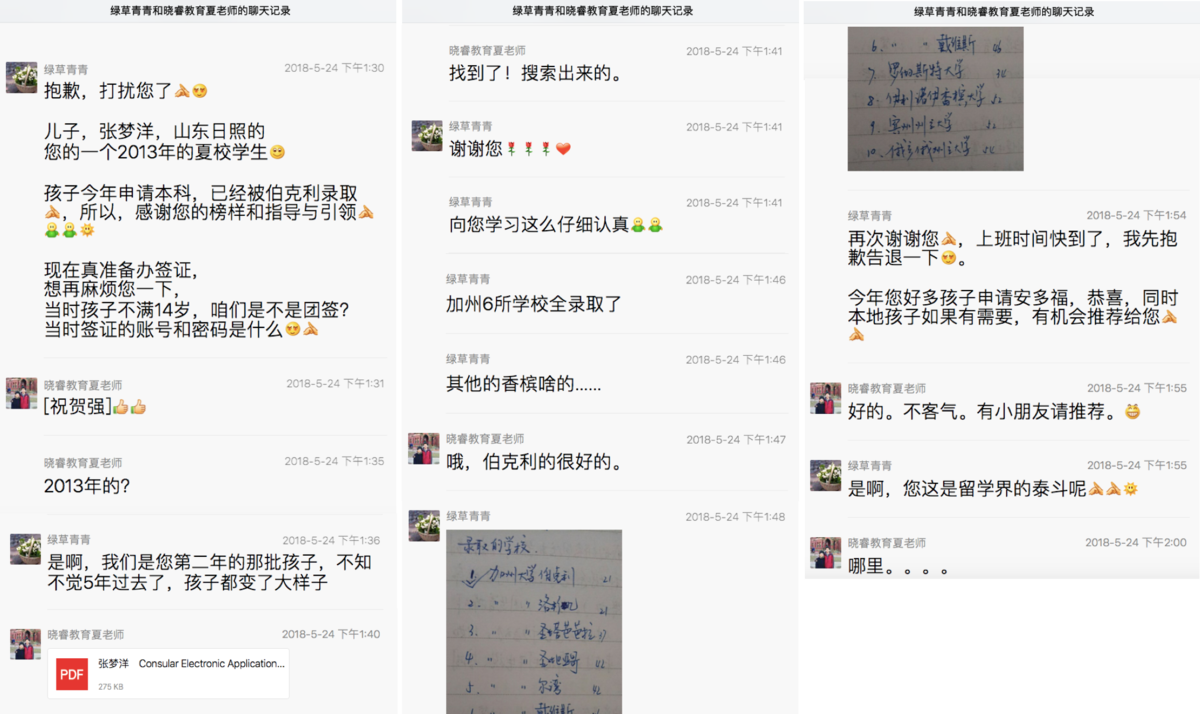The width and height of the screenshot is (1200, 714).
Task: Click 绿草青青 avatar beside 是啊，我们是您第二年 message
Action: [26, 548]
